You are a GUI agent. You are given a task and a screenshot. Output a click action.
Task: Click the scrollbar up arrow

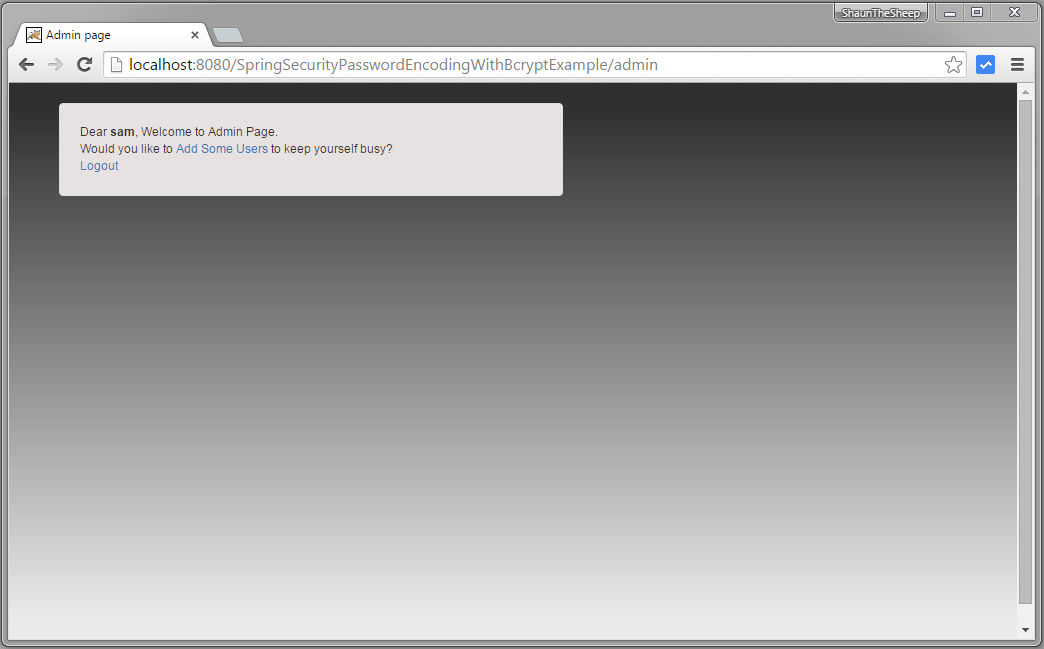pyautogui.click(x=1027, y=91)
